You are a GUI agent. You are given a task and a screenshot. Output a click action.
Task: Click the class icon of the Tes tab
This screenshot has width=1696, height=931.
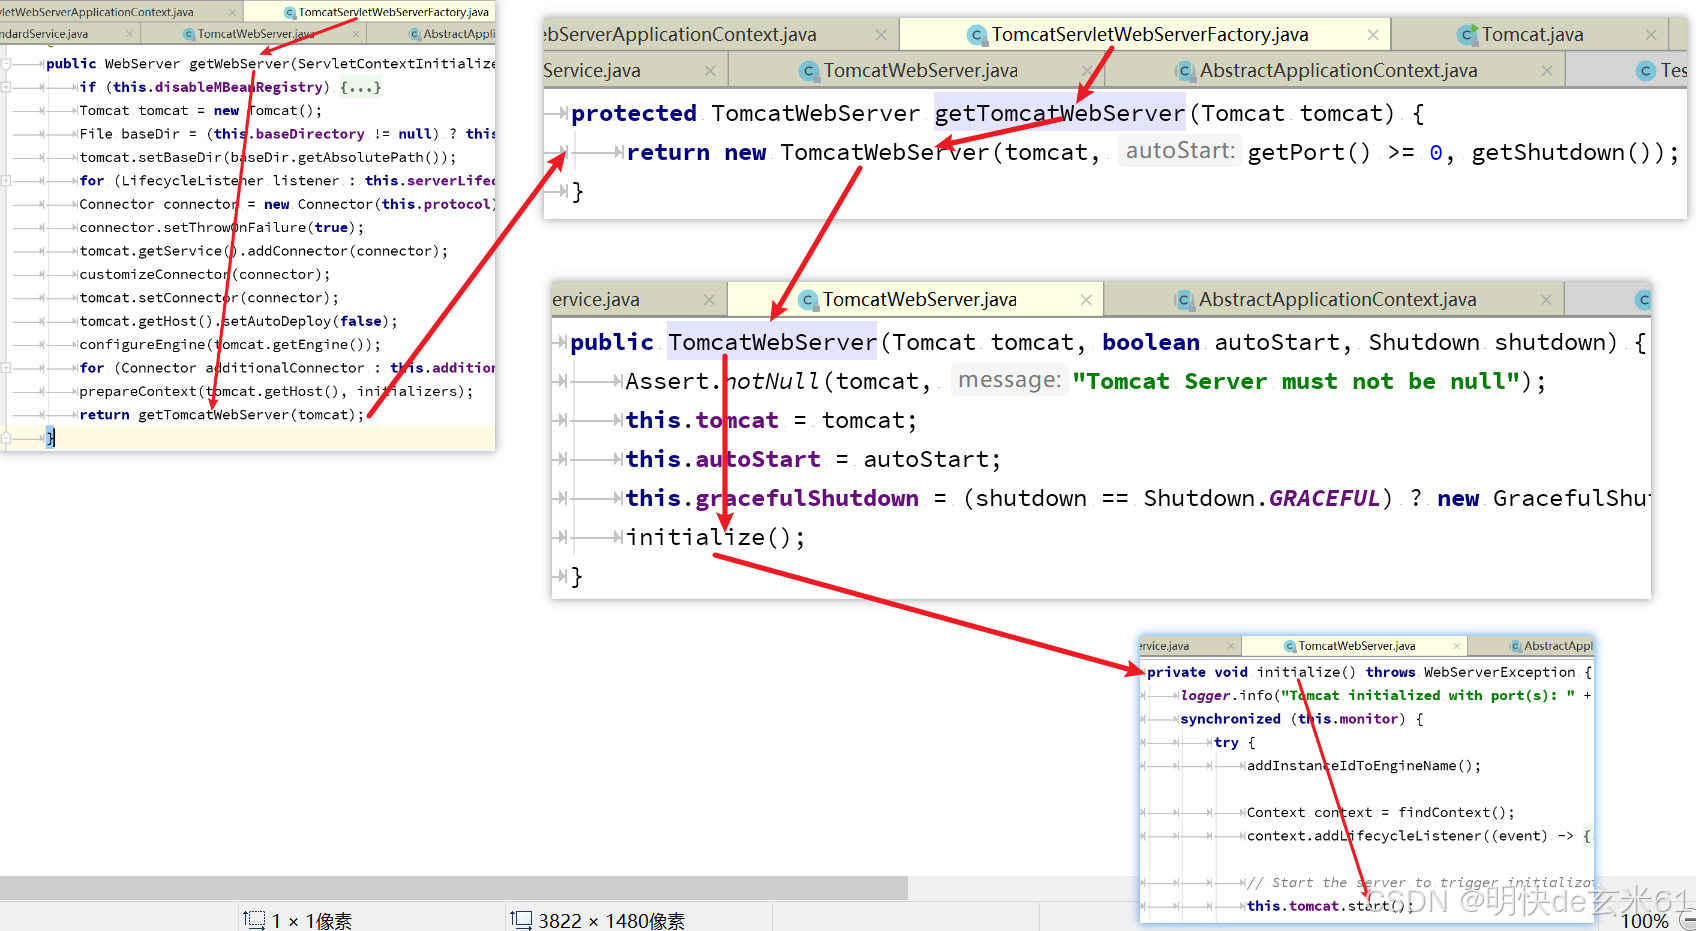click(x=1645, y=71)
